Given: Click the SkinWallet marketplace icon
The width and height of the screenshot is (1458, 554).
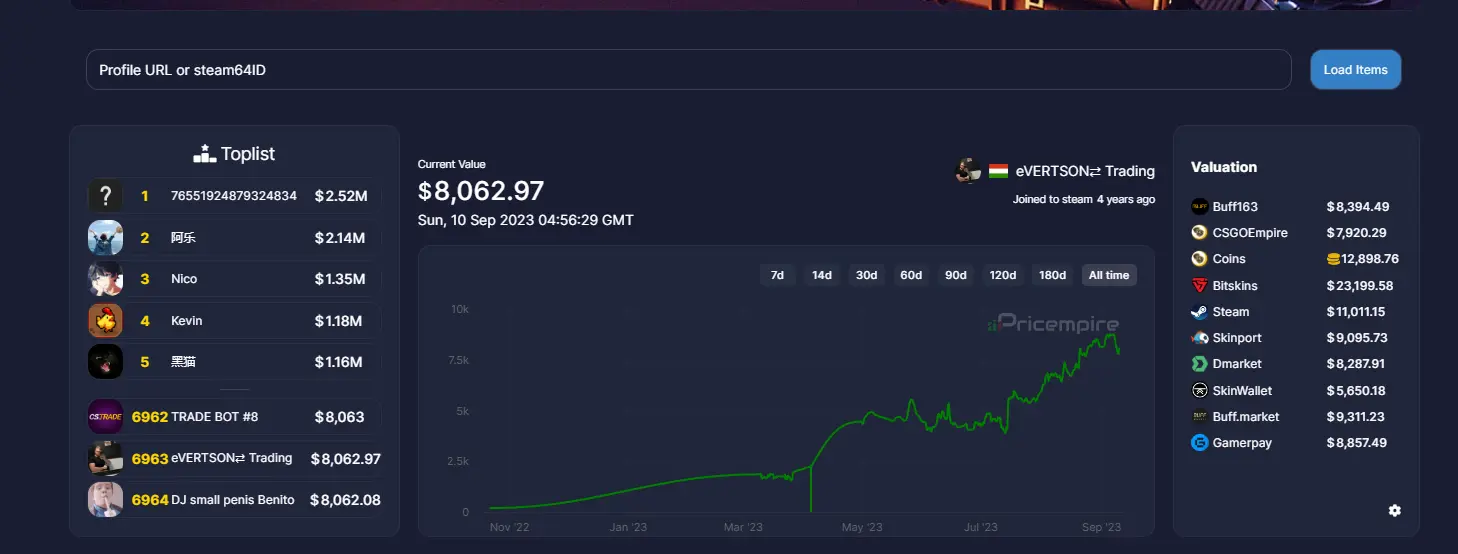Looking at the screenshot, I should pos(1200,391).
